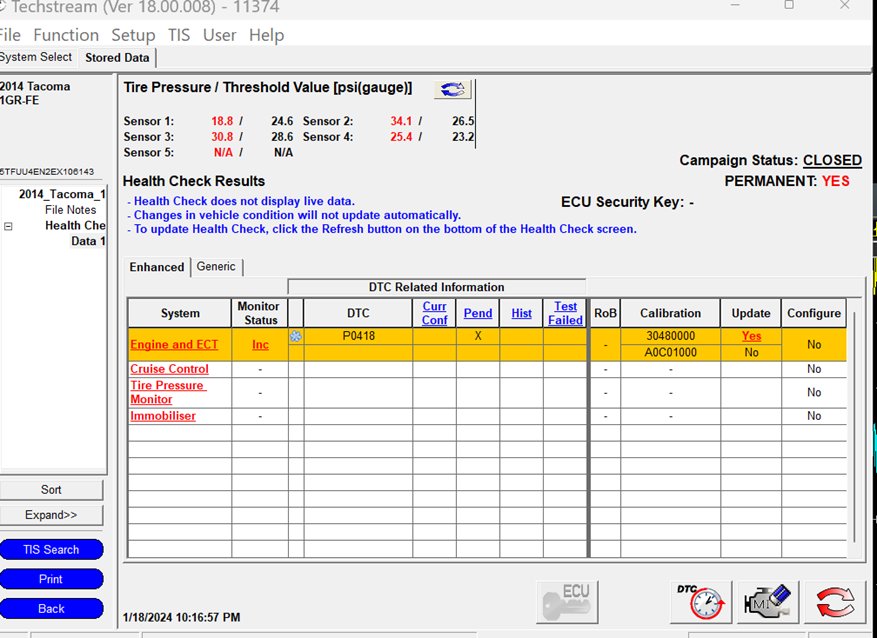Click the Hist column header link
This screenshot has height=638, width=877.
pos(521,313)
